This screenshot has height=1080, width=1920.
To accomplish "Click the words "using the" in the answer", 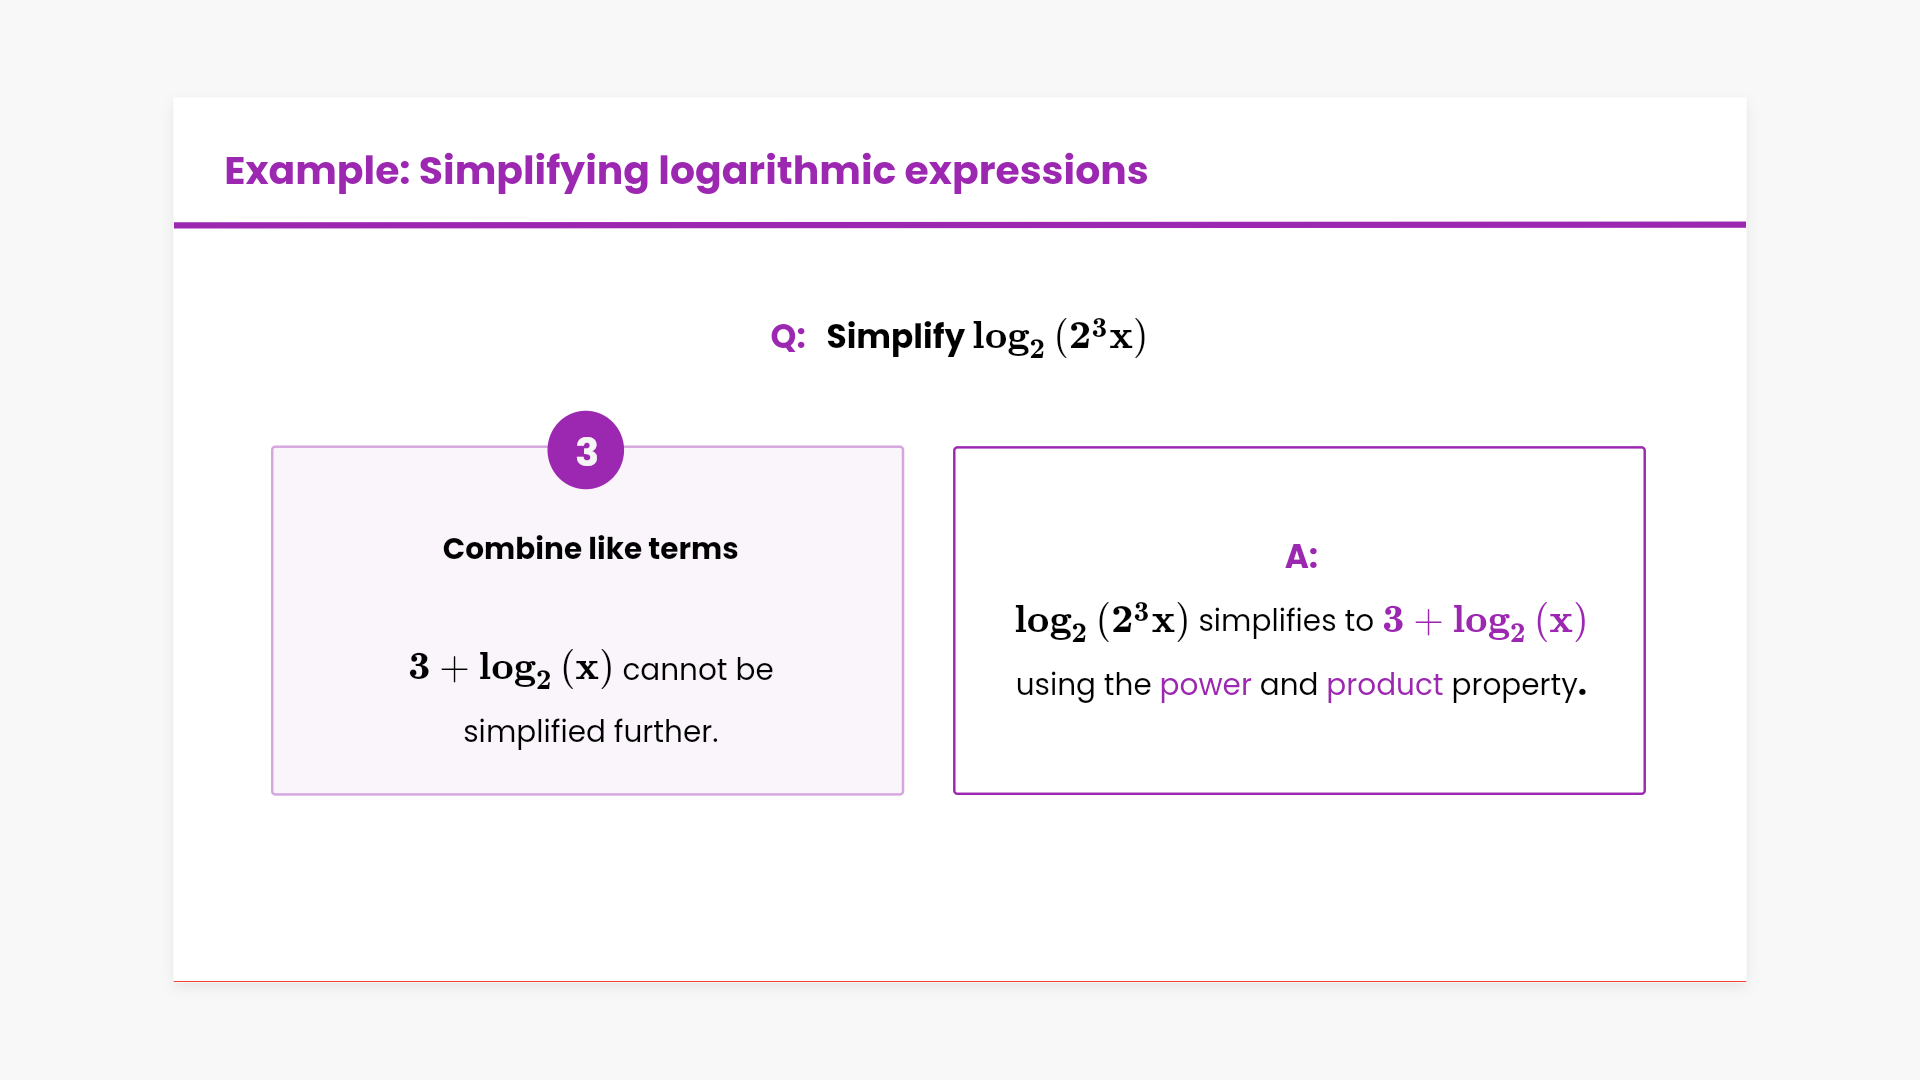I will pyautogui.click(x=1083, y=685).
